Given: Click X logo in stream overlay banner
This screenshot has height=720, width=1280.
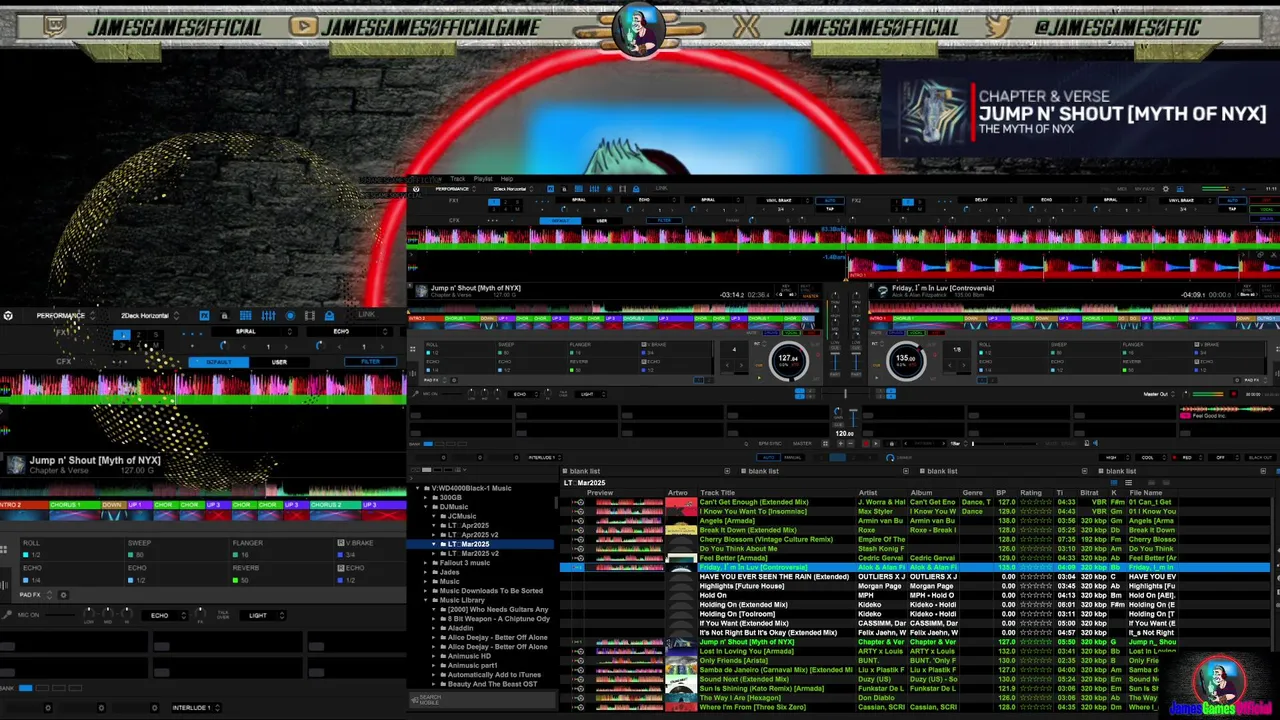Looking at the screenshot, I should click(746, 27).
